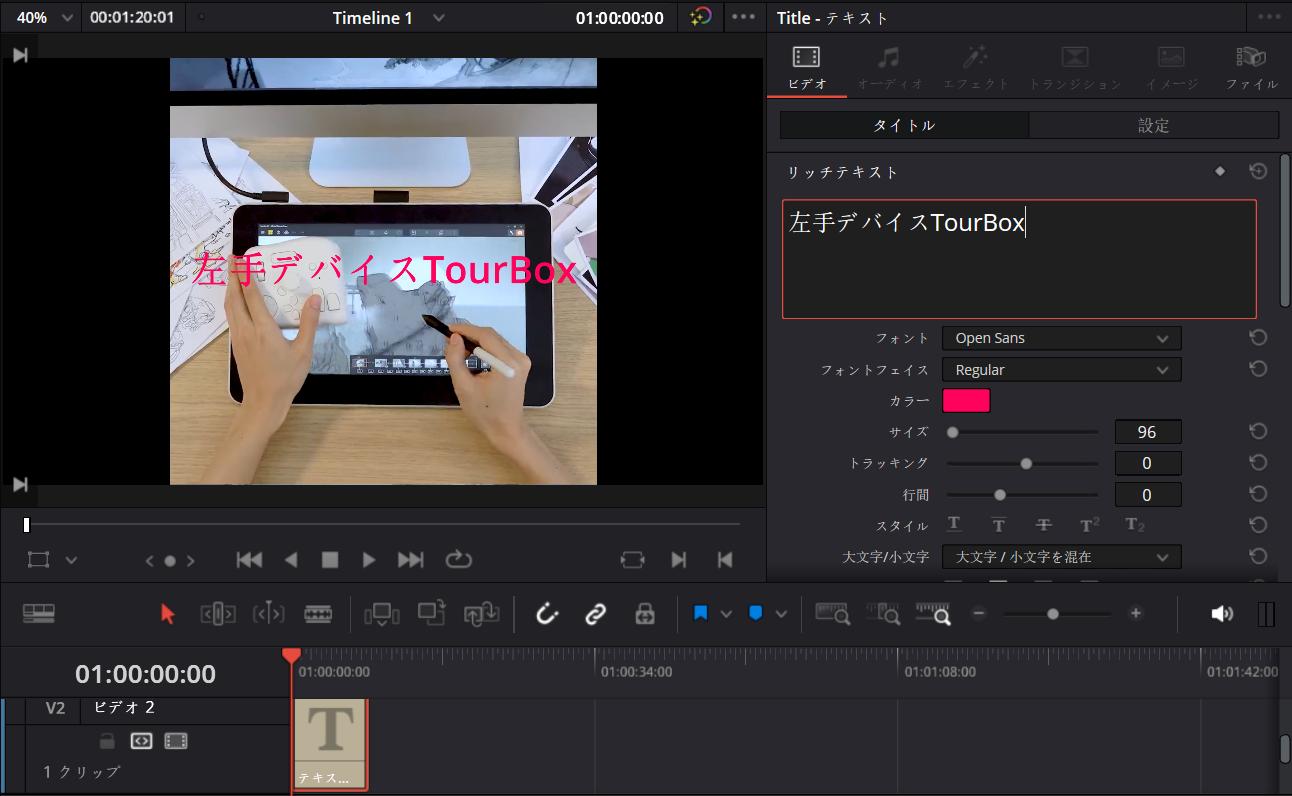Click Custom Zoom icon
The width and height of the screenshot is (1292, 796).
(x=933, y=614)
